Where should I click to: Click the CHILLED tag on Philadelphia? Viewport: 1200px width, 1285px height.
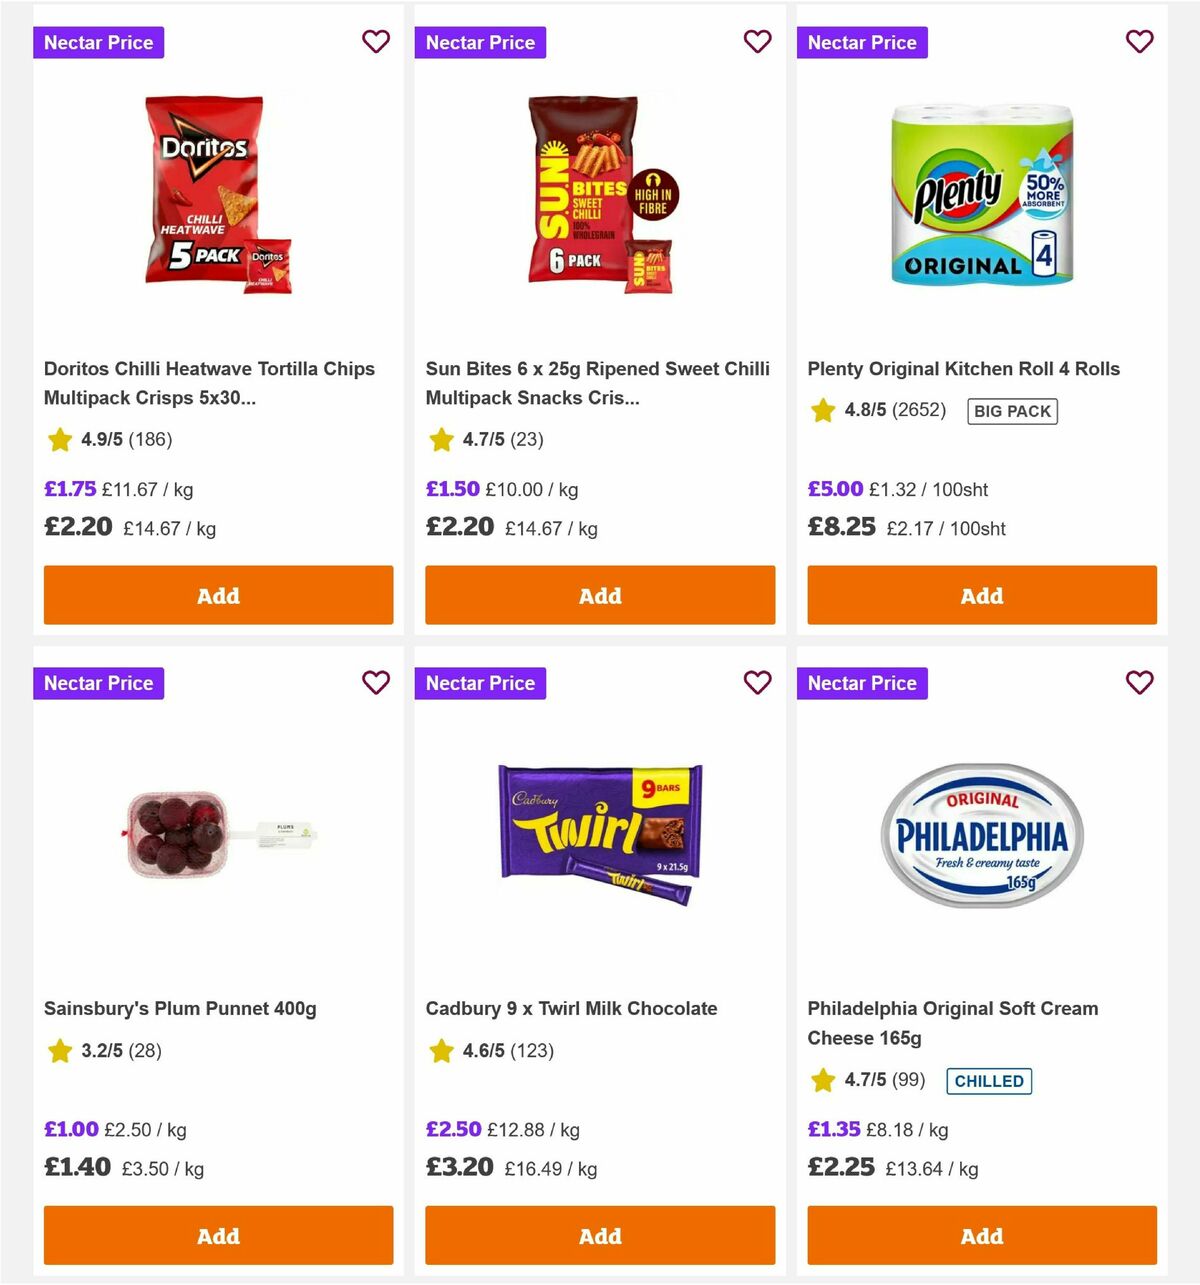point(989,1081)
